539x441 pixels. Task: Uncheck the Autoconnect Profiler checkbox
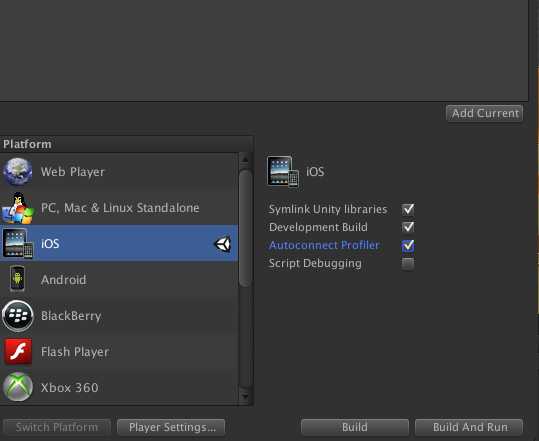coord(408,245)
